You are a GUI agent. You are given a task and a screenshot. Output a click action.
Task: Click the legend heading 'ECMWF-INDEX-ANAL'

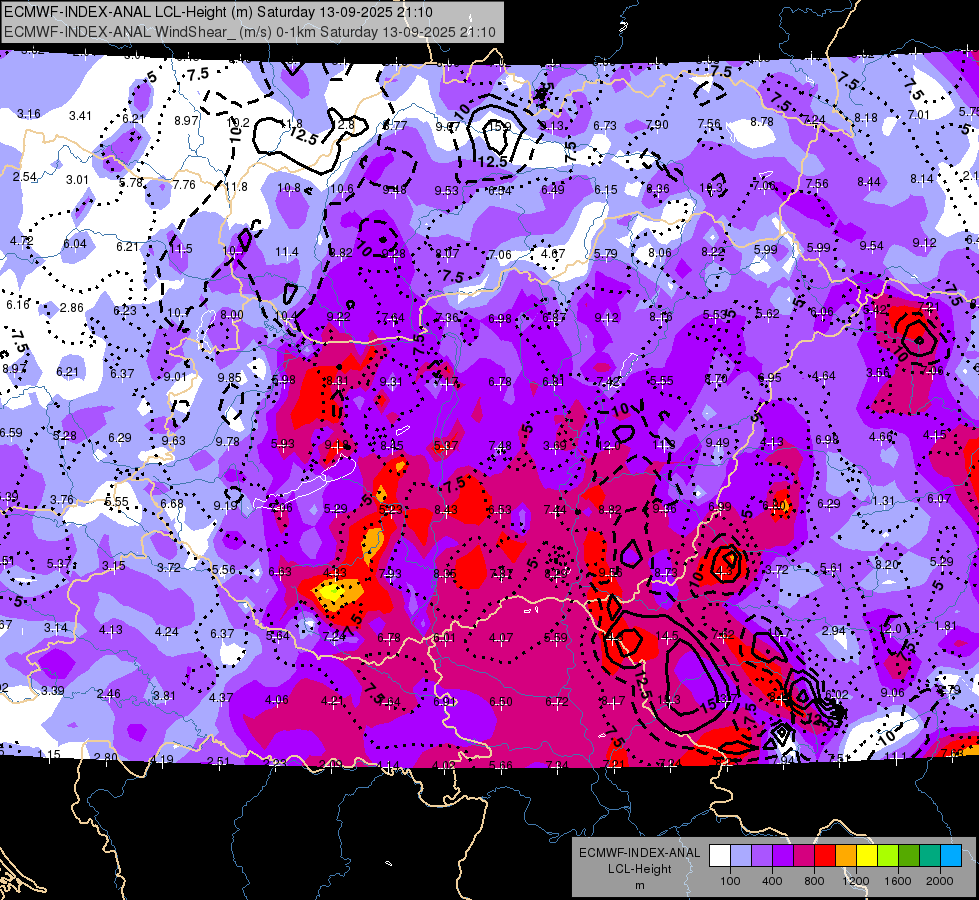click(639, 853)
